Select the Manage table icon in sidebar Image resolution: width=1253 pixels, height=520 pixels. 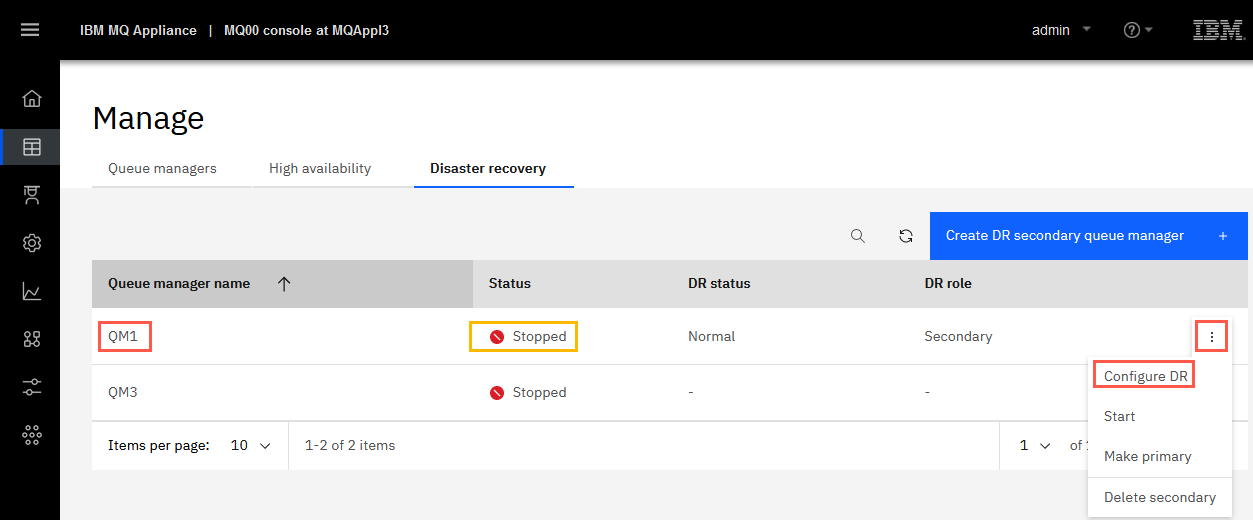[32, 147]
